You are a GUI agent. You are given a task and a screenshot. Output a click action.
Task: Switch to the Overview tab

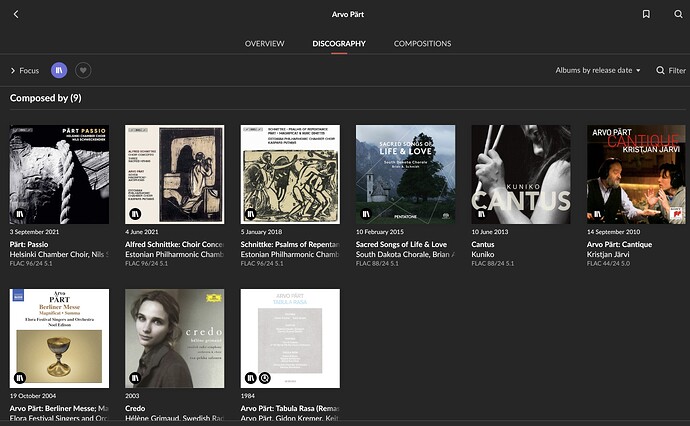pyautogui.click(x=265, y=44)
